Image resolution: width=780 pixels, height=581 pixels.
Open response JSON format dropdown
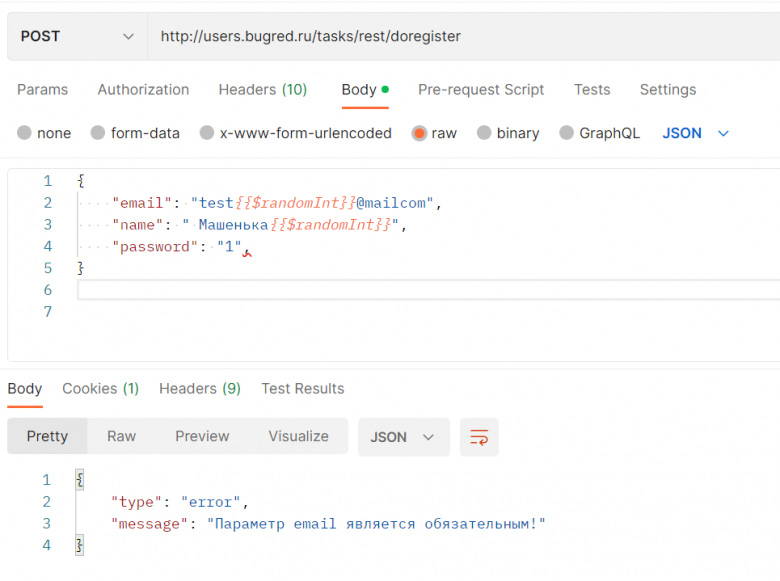[403, 437]
